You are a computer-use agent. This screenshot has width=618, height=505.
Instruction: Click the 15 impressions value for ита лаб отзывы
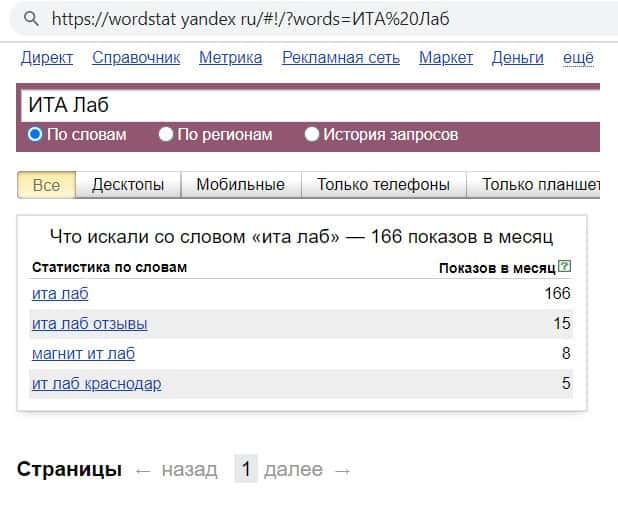(562, 323)
